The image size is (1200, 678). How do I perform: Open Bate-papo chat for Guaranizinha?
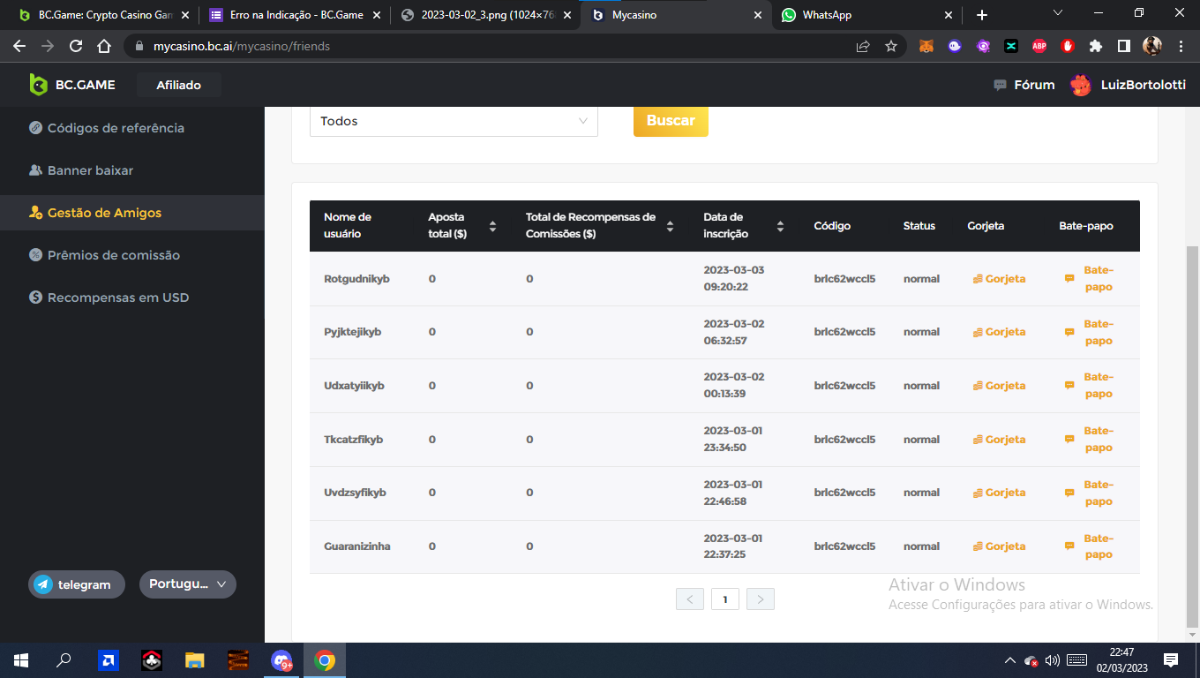point(1097,546)
